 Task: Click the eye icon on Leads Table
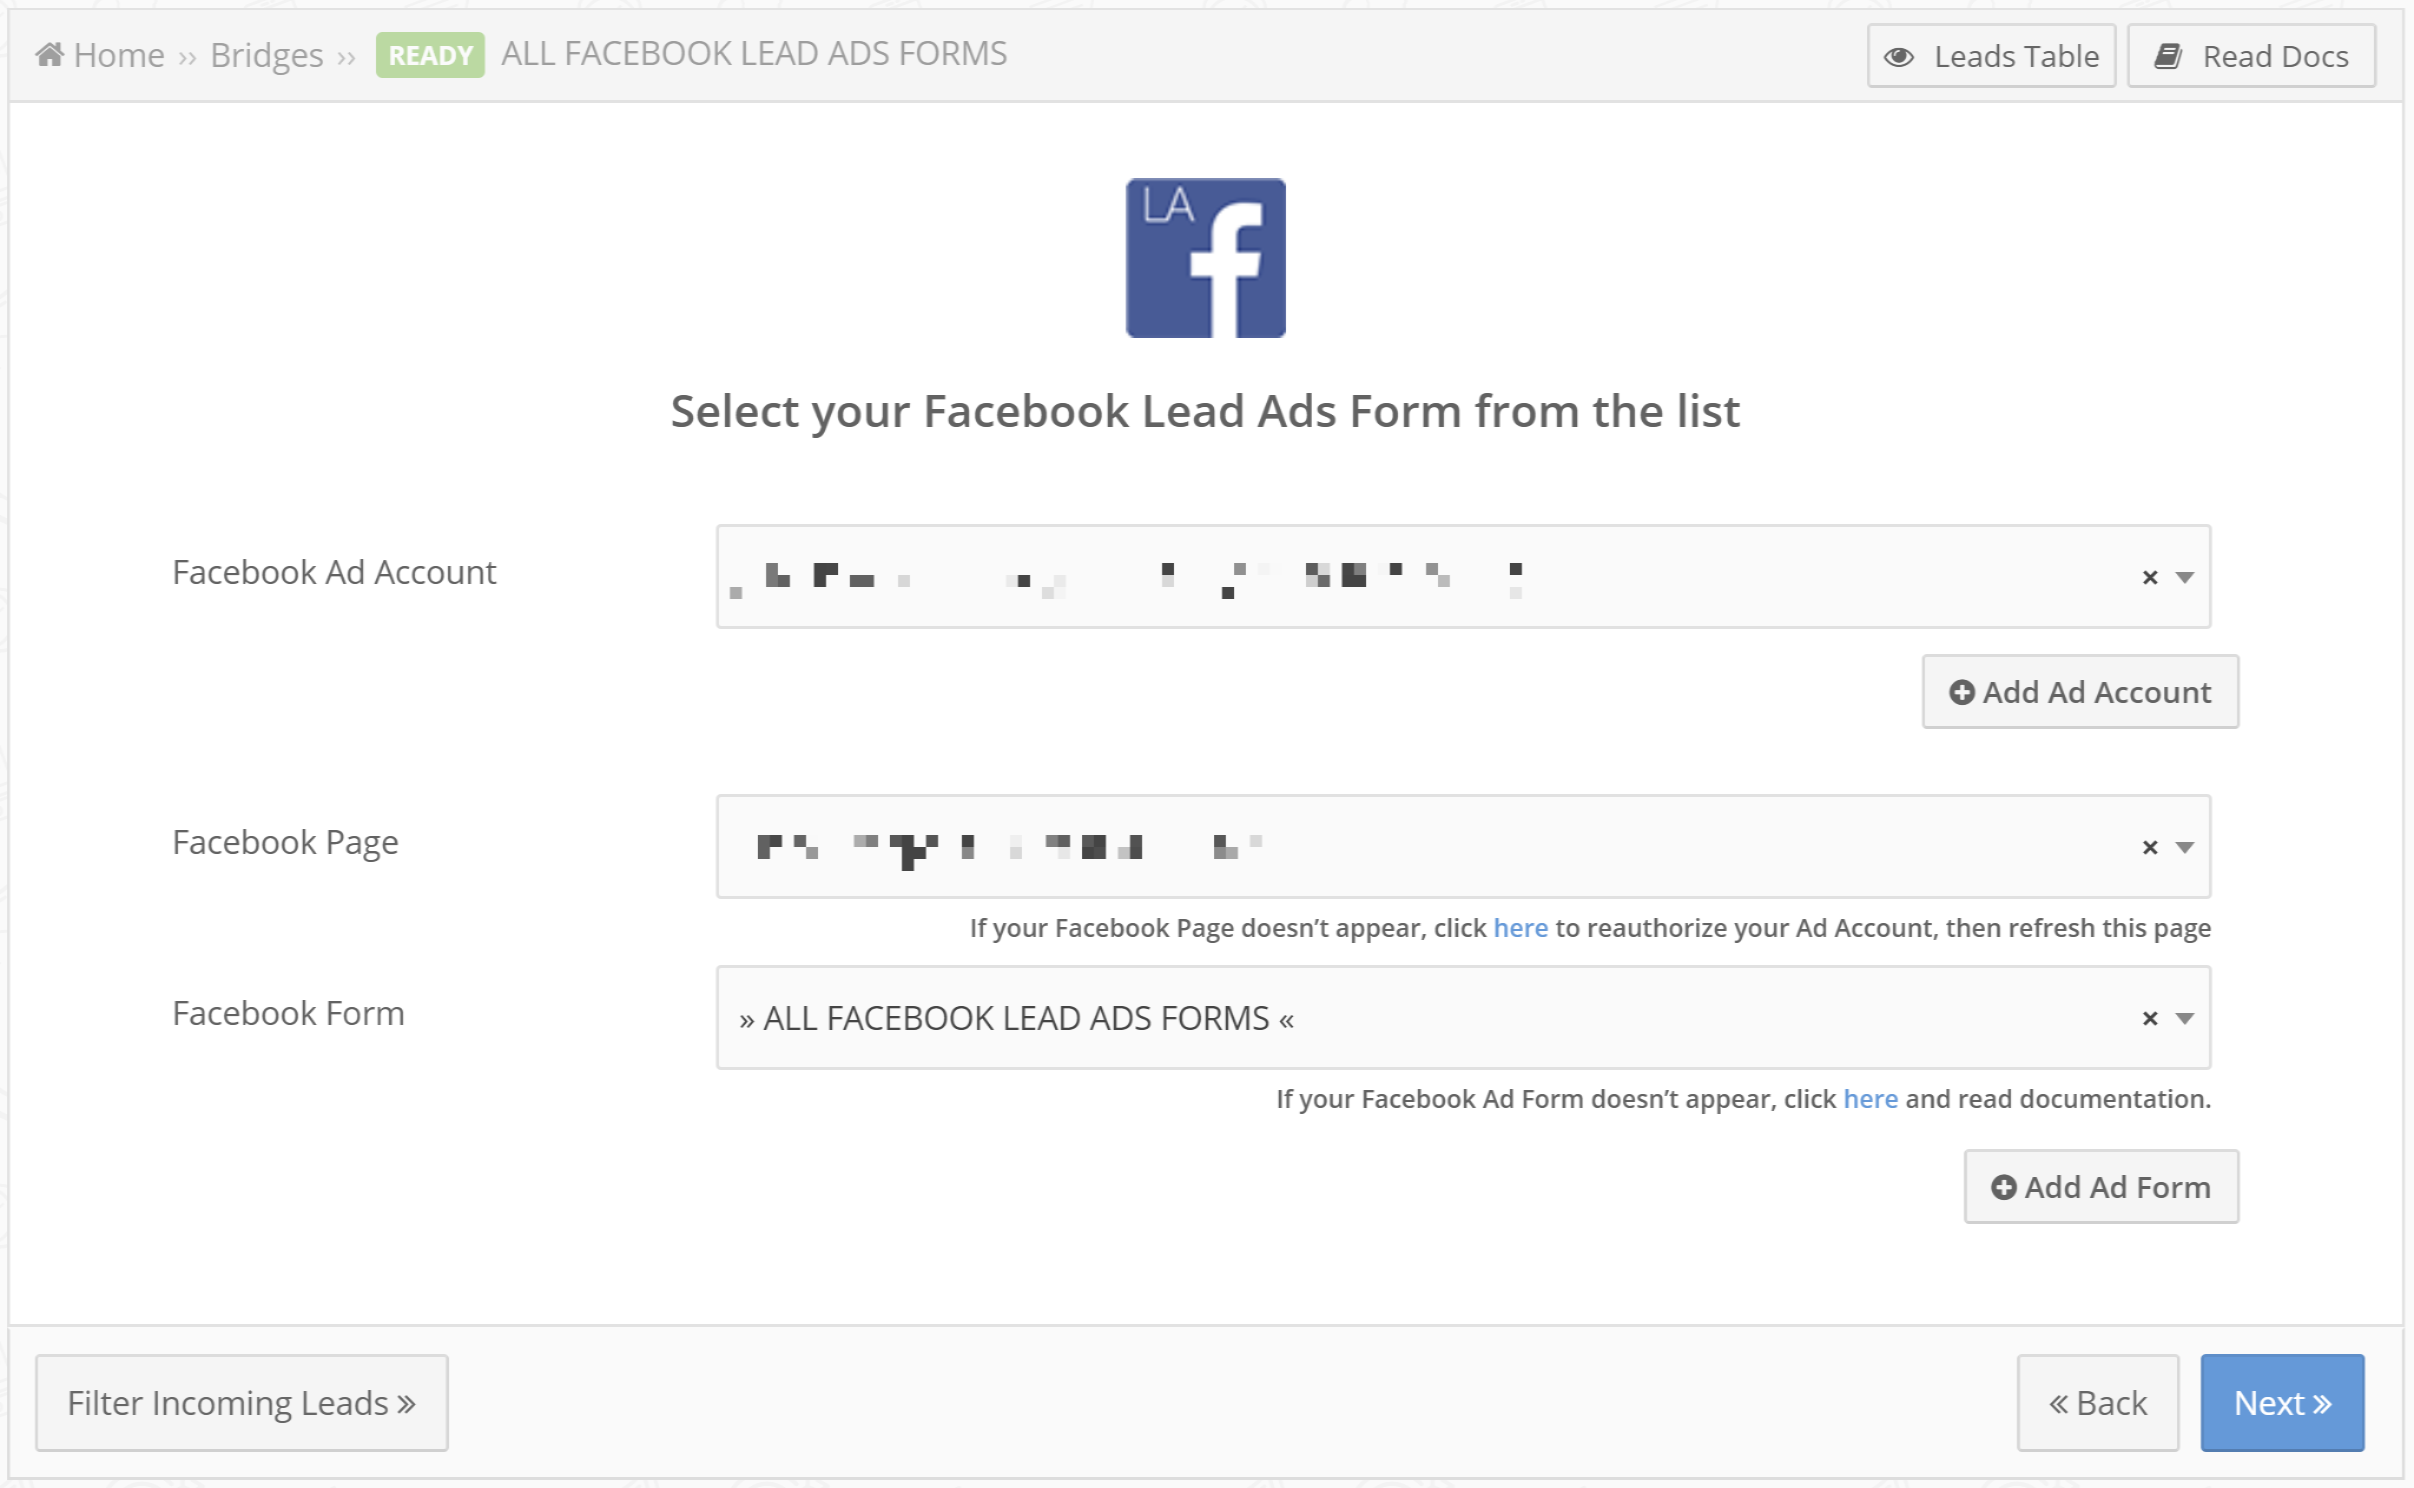click(x=1898, y=57)
